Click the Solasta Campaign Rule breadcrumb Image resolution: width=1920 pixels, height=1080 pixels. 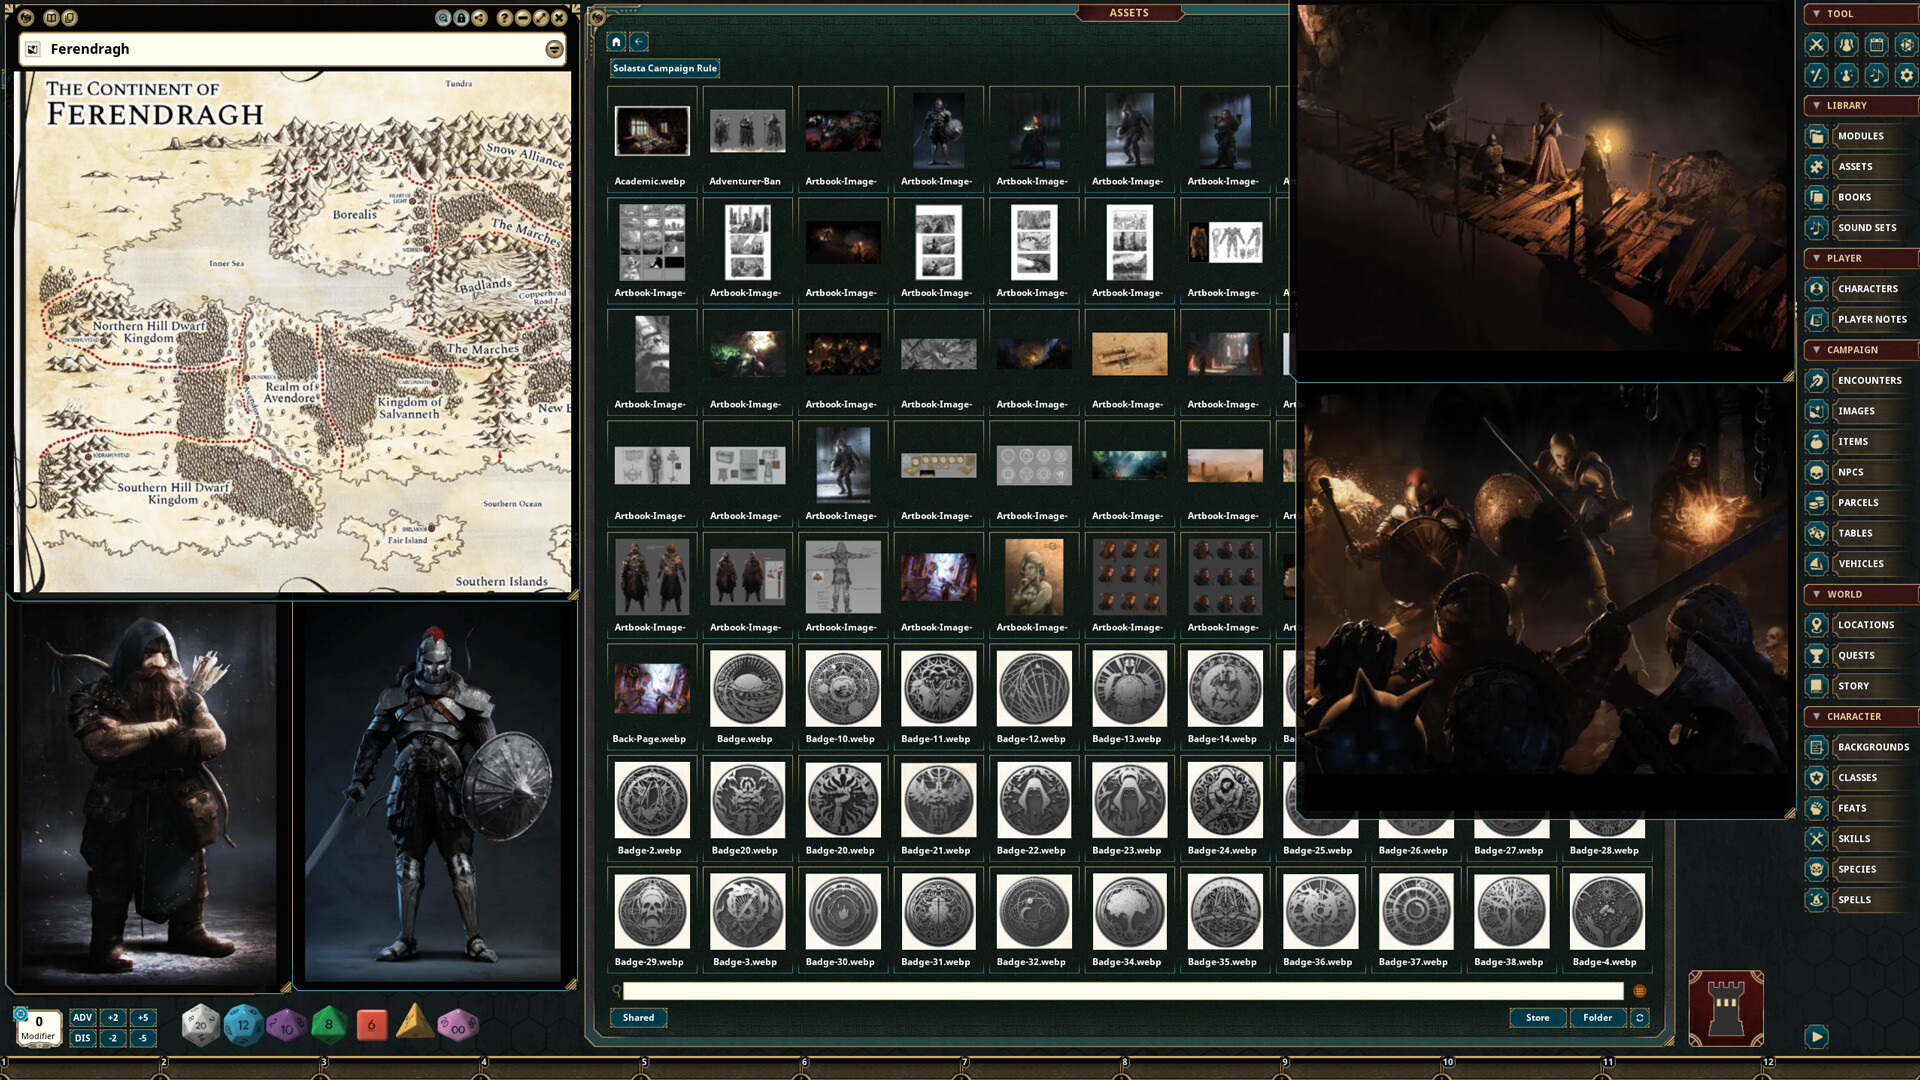(664, 68)
